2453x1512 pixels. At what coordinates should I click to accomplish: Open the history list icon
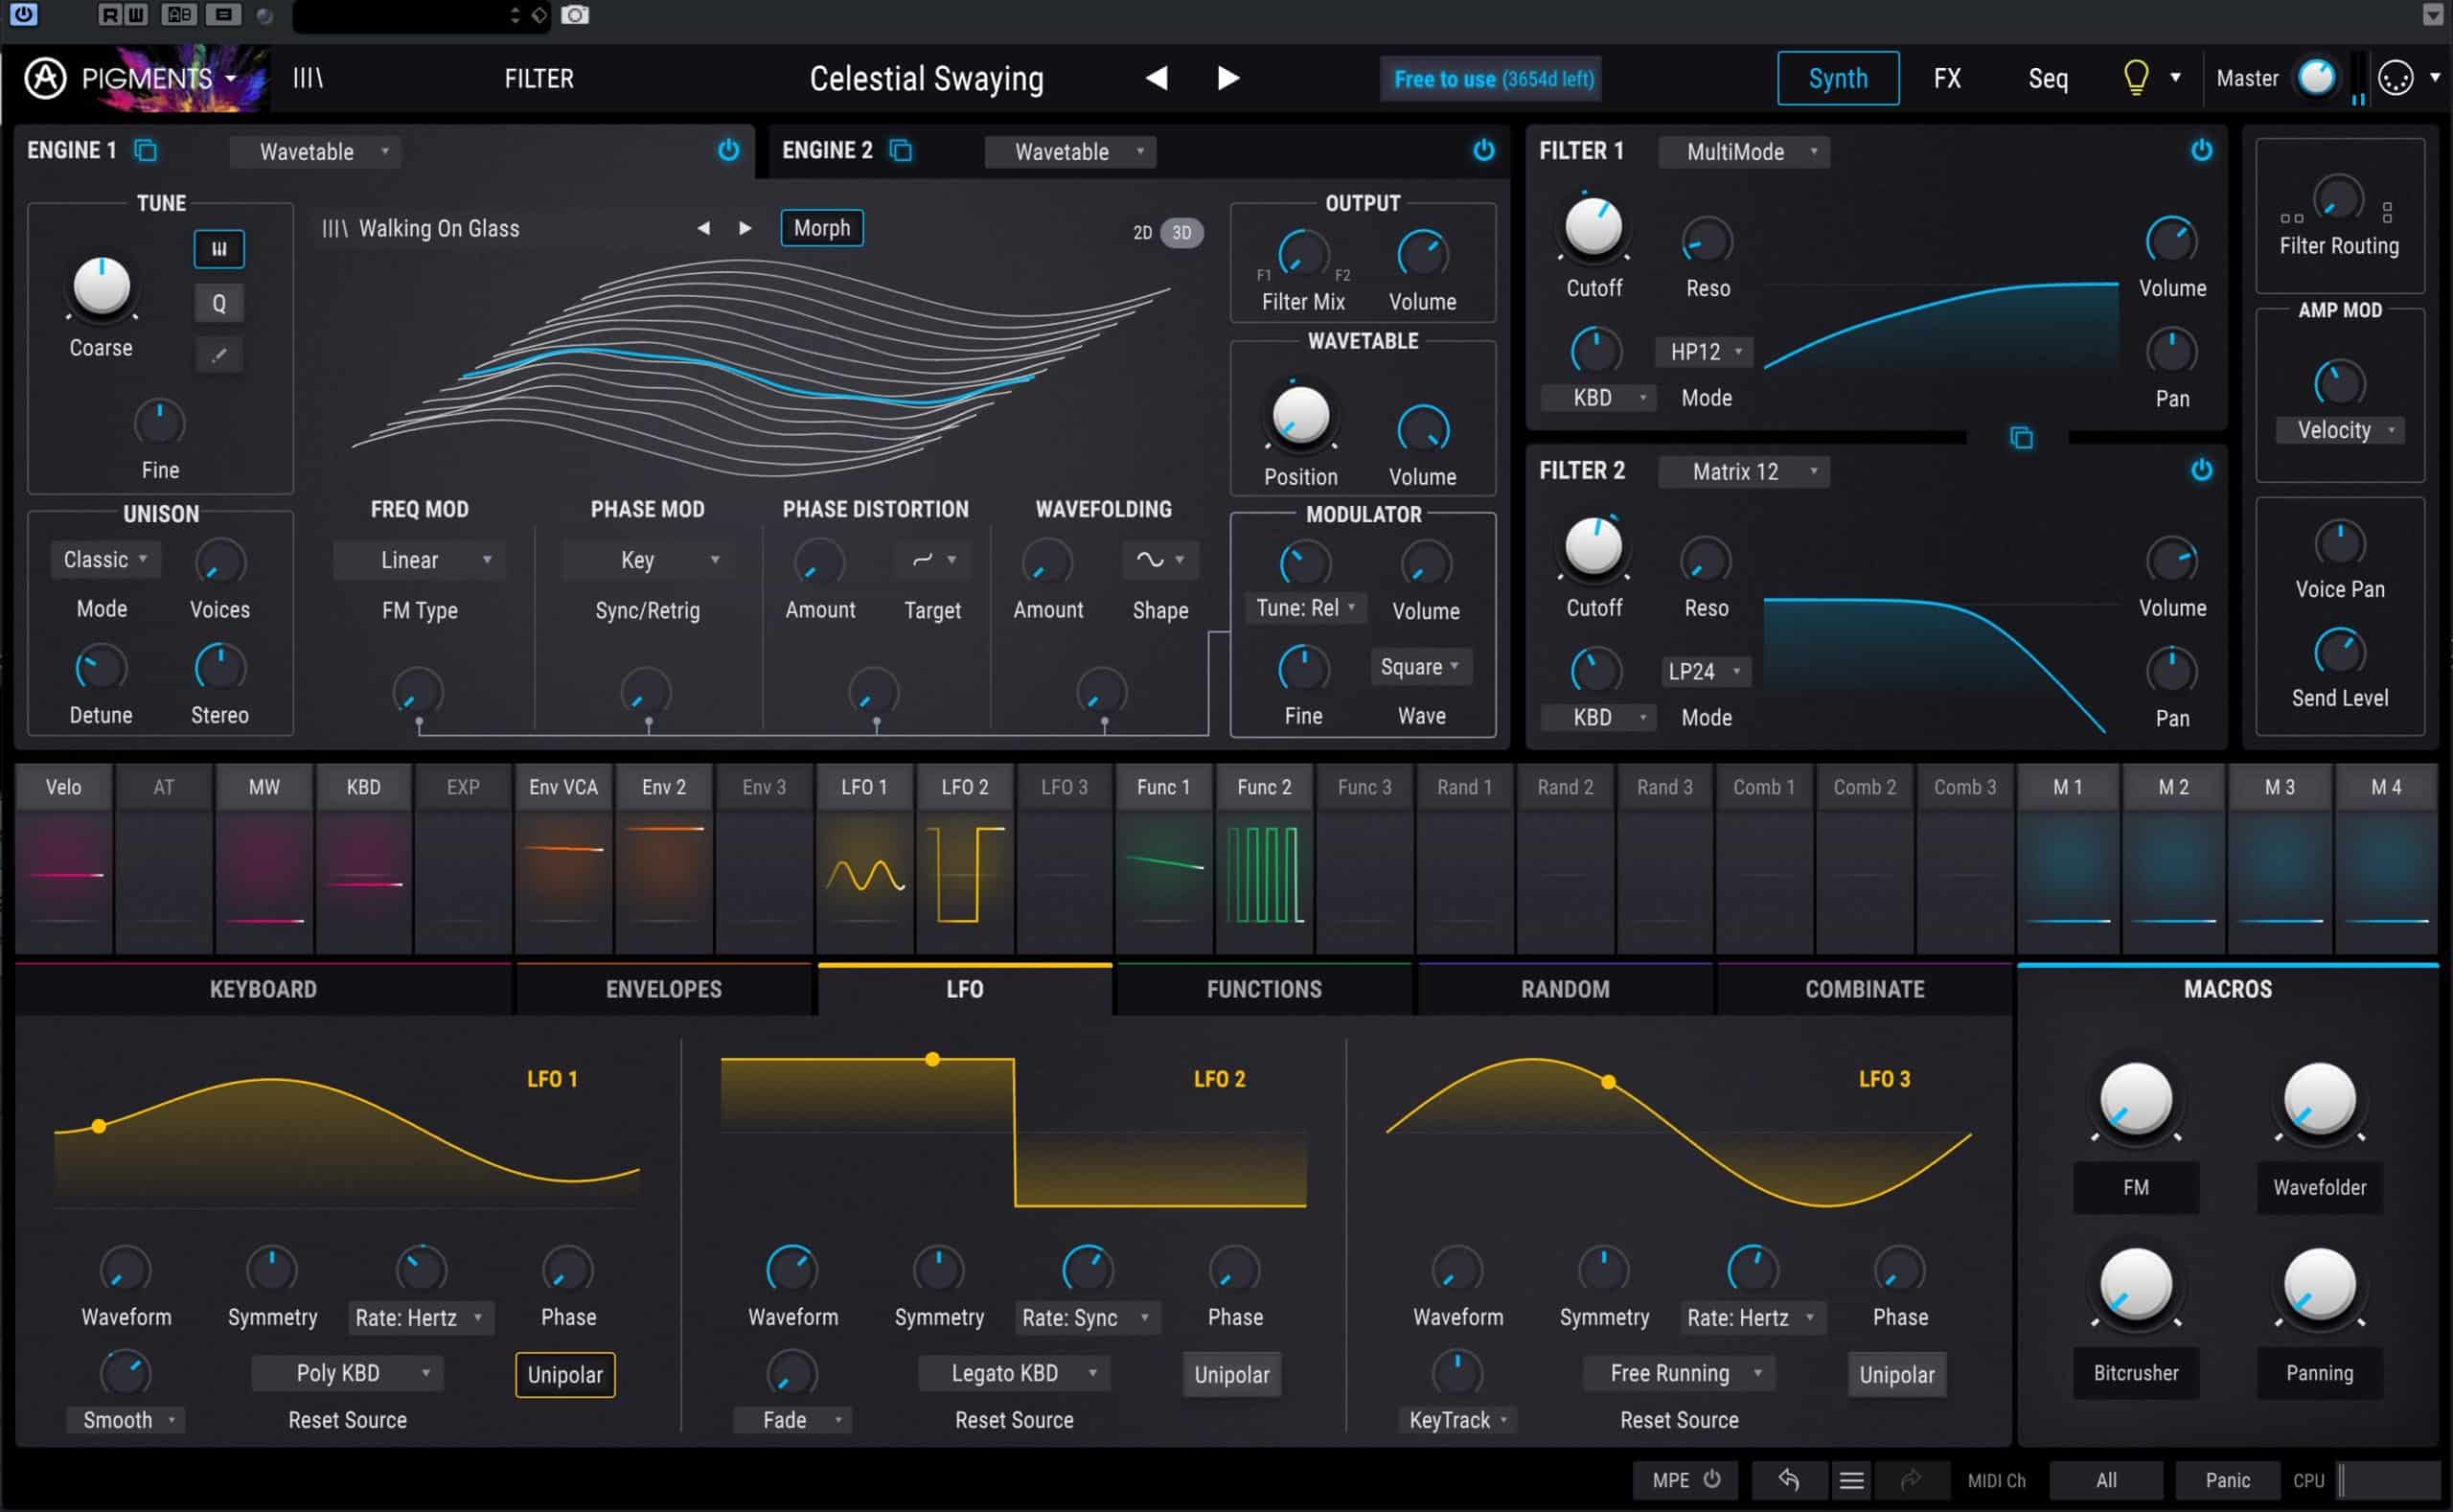pyautogui.click(x=1852, y=1480)
